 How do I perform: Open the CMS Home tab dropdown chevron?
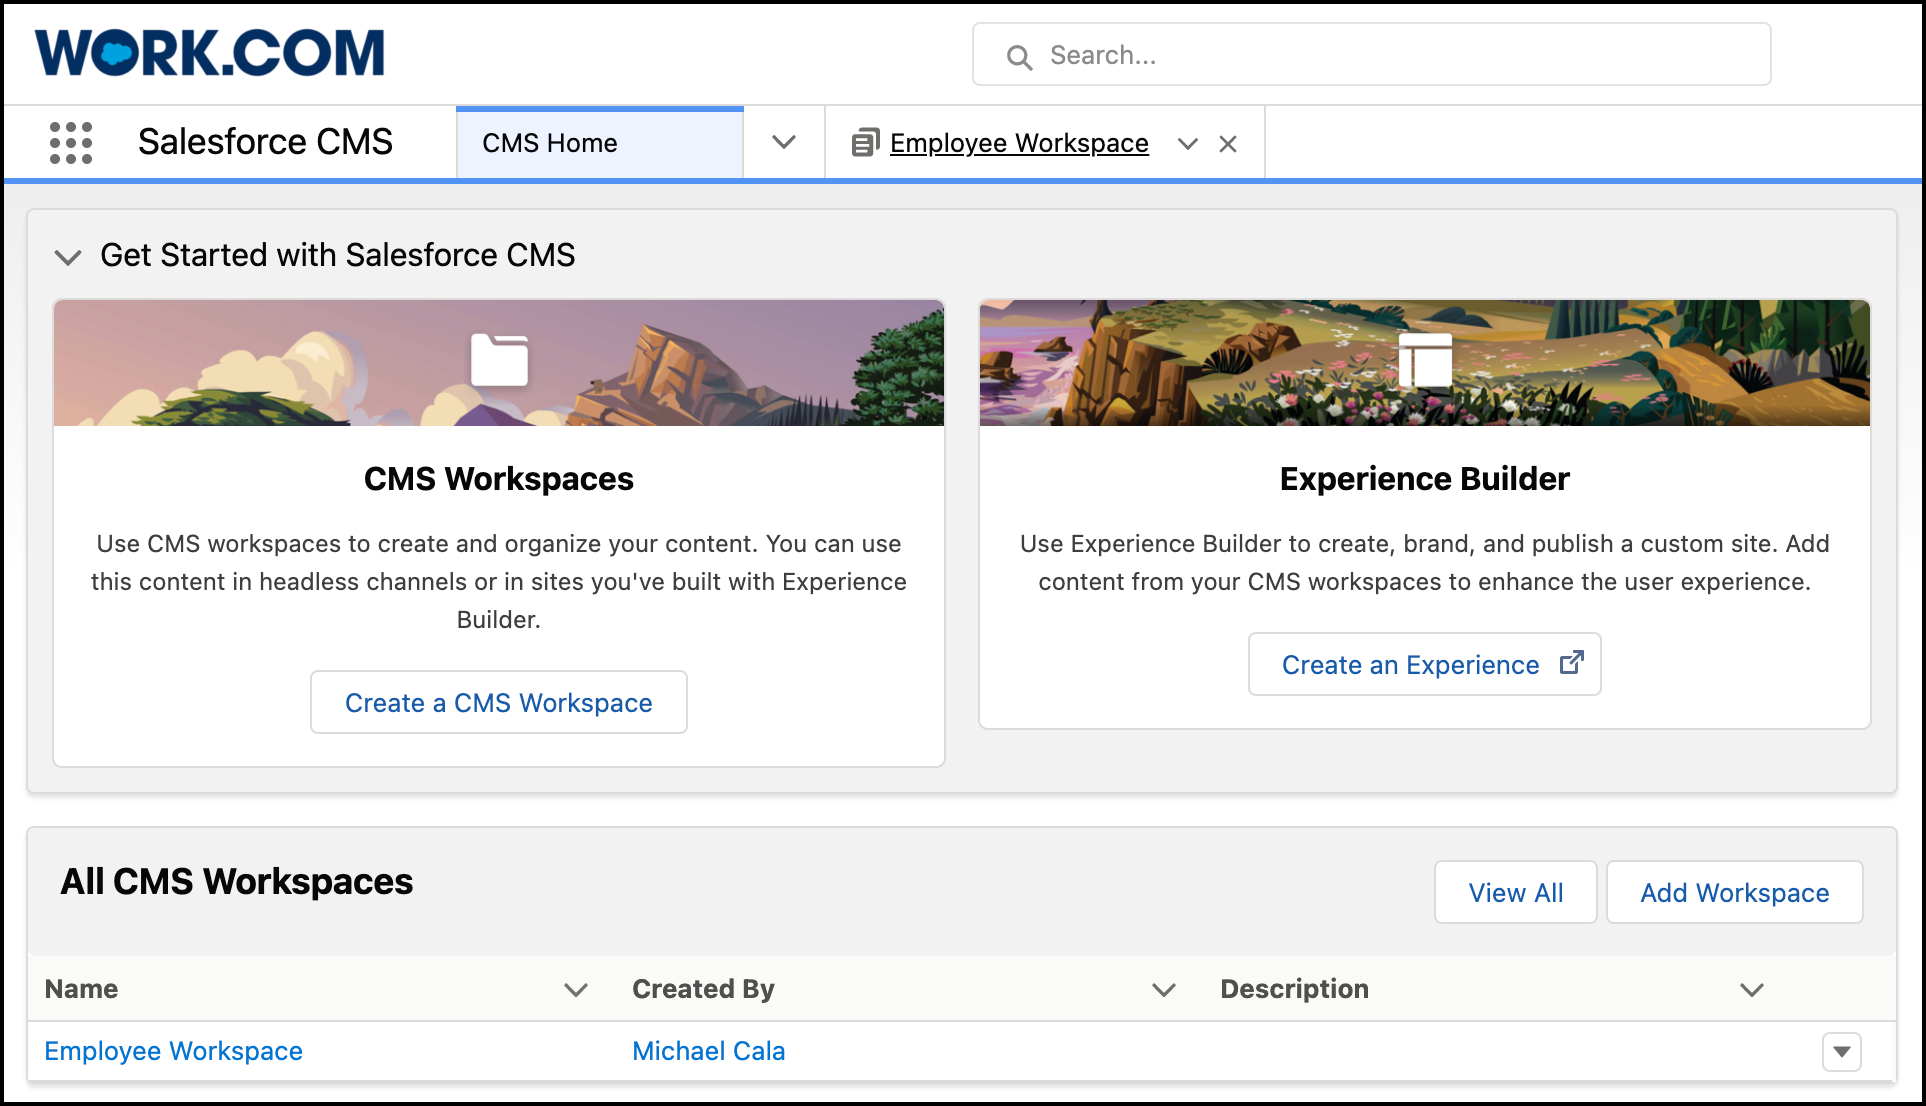point(784,143)
